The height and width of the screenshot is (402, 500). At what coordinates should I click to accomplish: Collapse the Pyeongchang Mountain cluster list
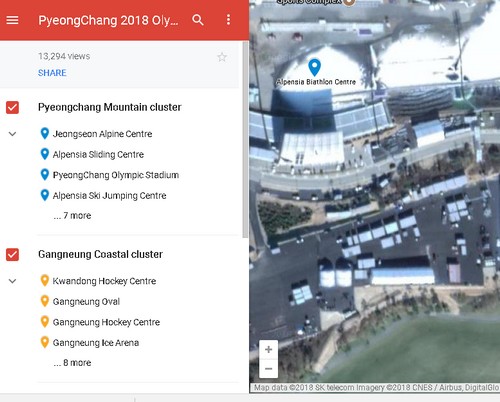tap(12, 134)
